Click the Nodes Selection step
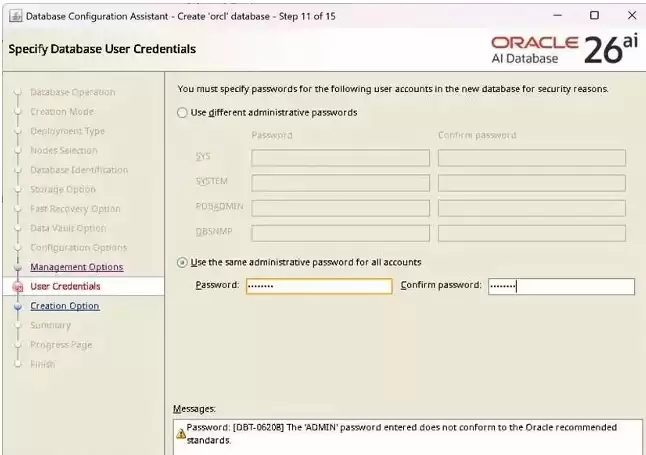646x455 pixels. [x=64, y=150]
